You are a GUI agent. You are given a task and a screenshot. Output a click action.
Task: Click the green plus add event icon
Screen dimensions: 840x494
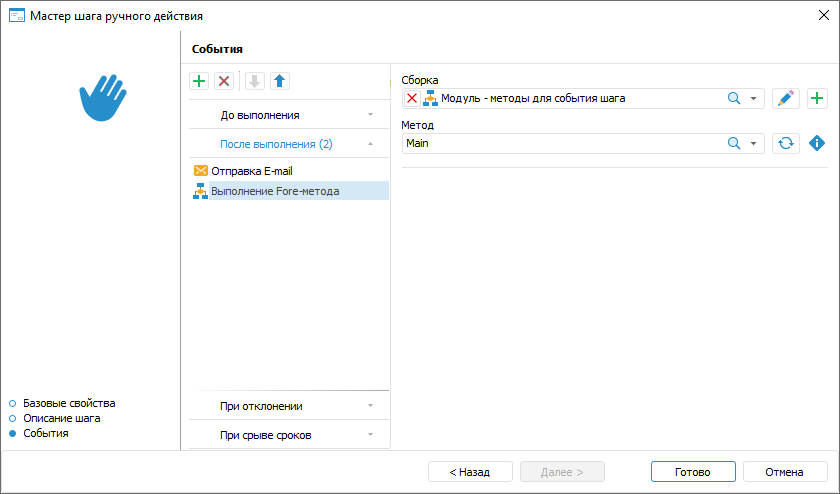point(199,81)
